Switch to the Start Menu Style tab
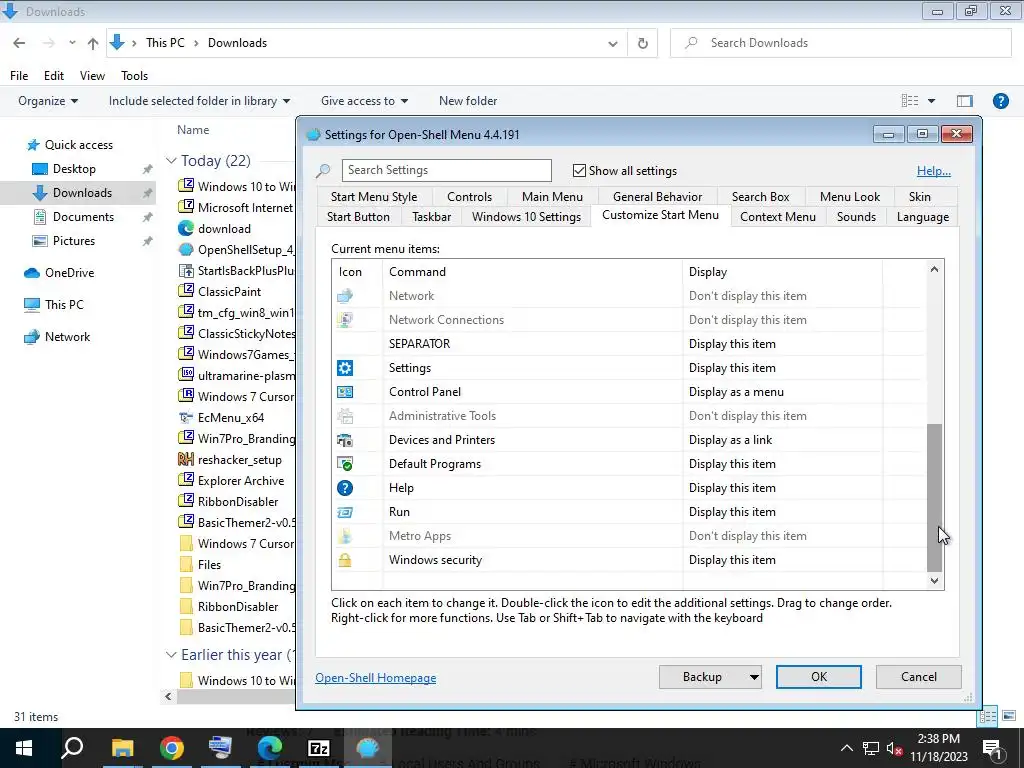The height and width of the screenshot is (768, 1024). tap(374, 197)
